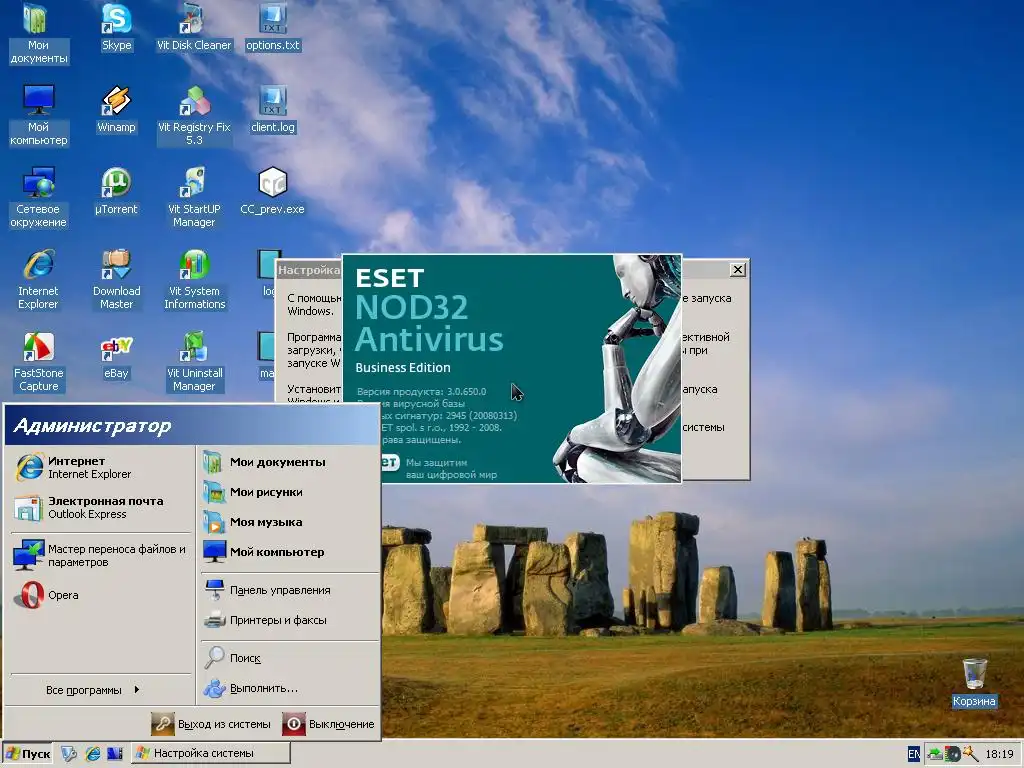Open the client.log file icon
Screen dimensions: 1024x768
click(x=272, y=110)
